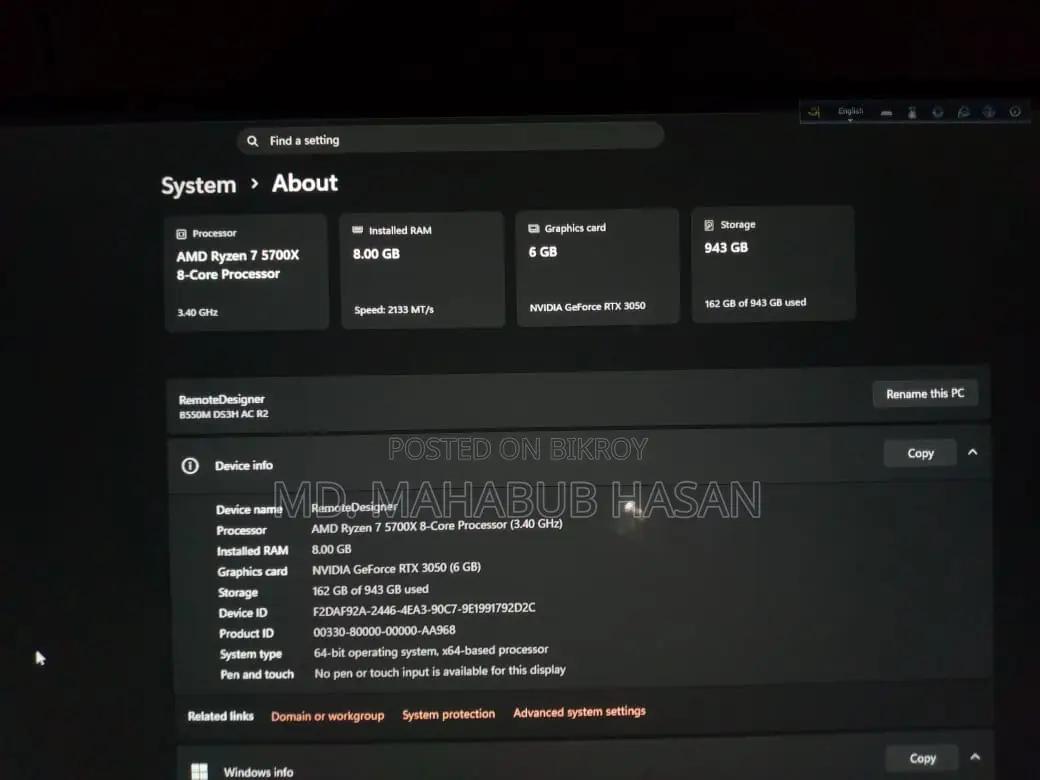Copy the Device info details
Image resolution: width=1040 pixels, height=780 pixels.
(920, 453)
